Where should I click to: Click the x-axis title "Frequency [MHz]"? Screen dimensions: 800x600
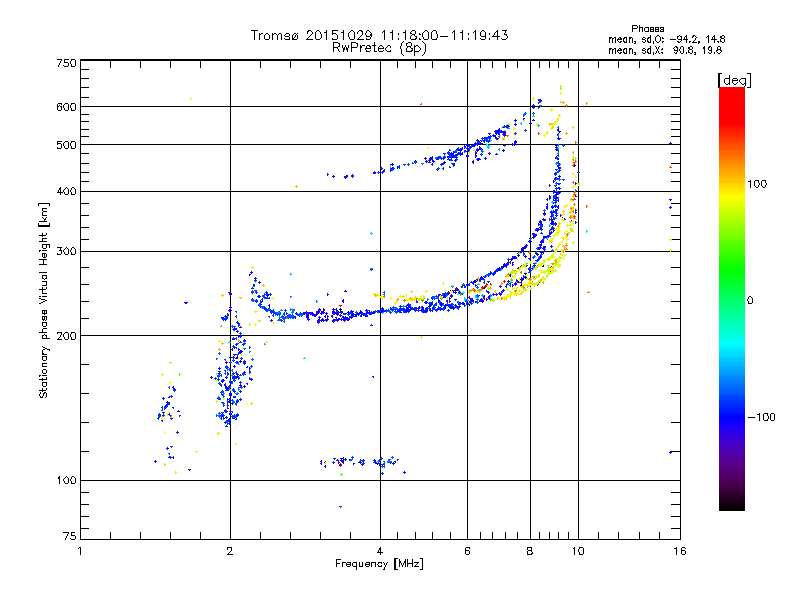tap(379, 564)
